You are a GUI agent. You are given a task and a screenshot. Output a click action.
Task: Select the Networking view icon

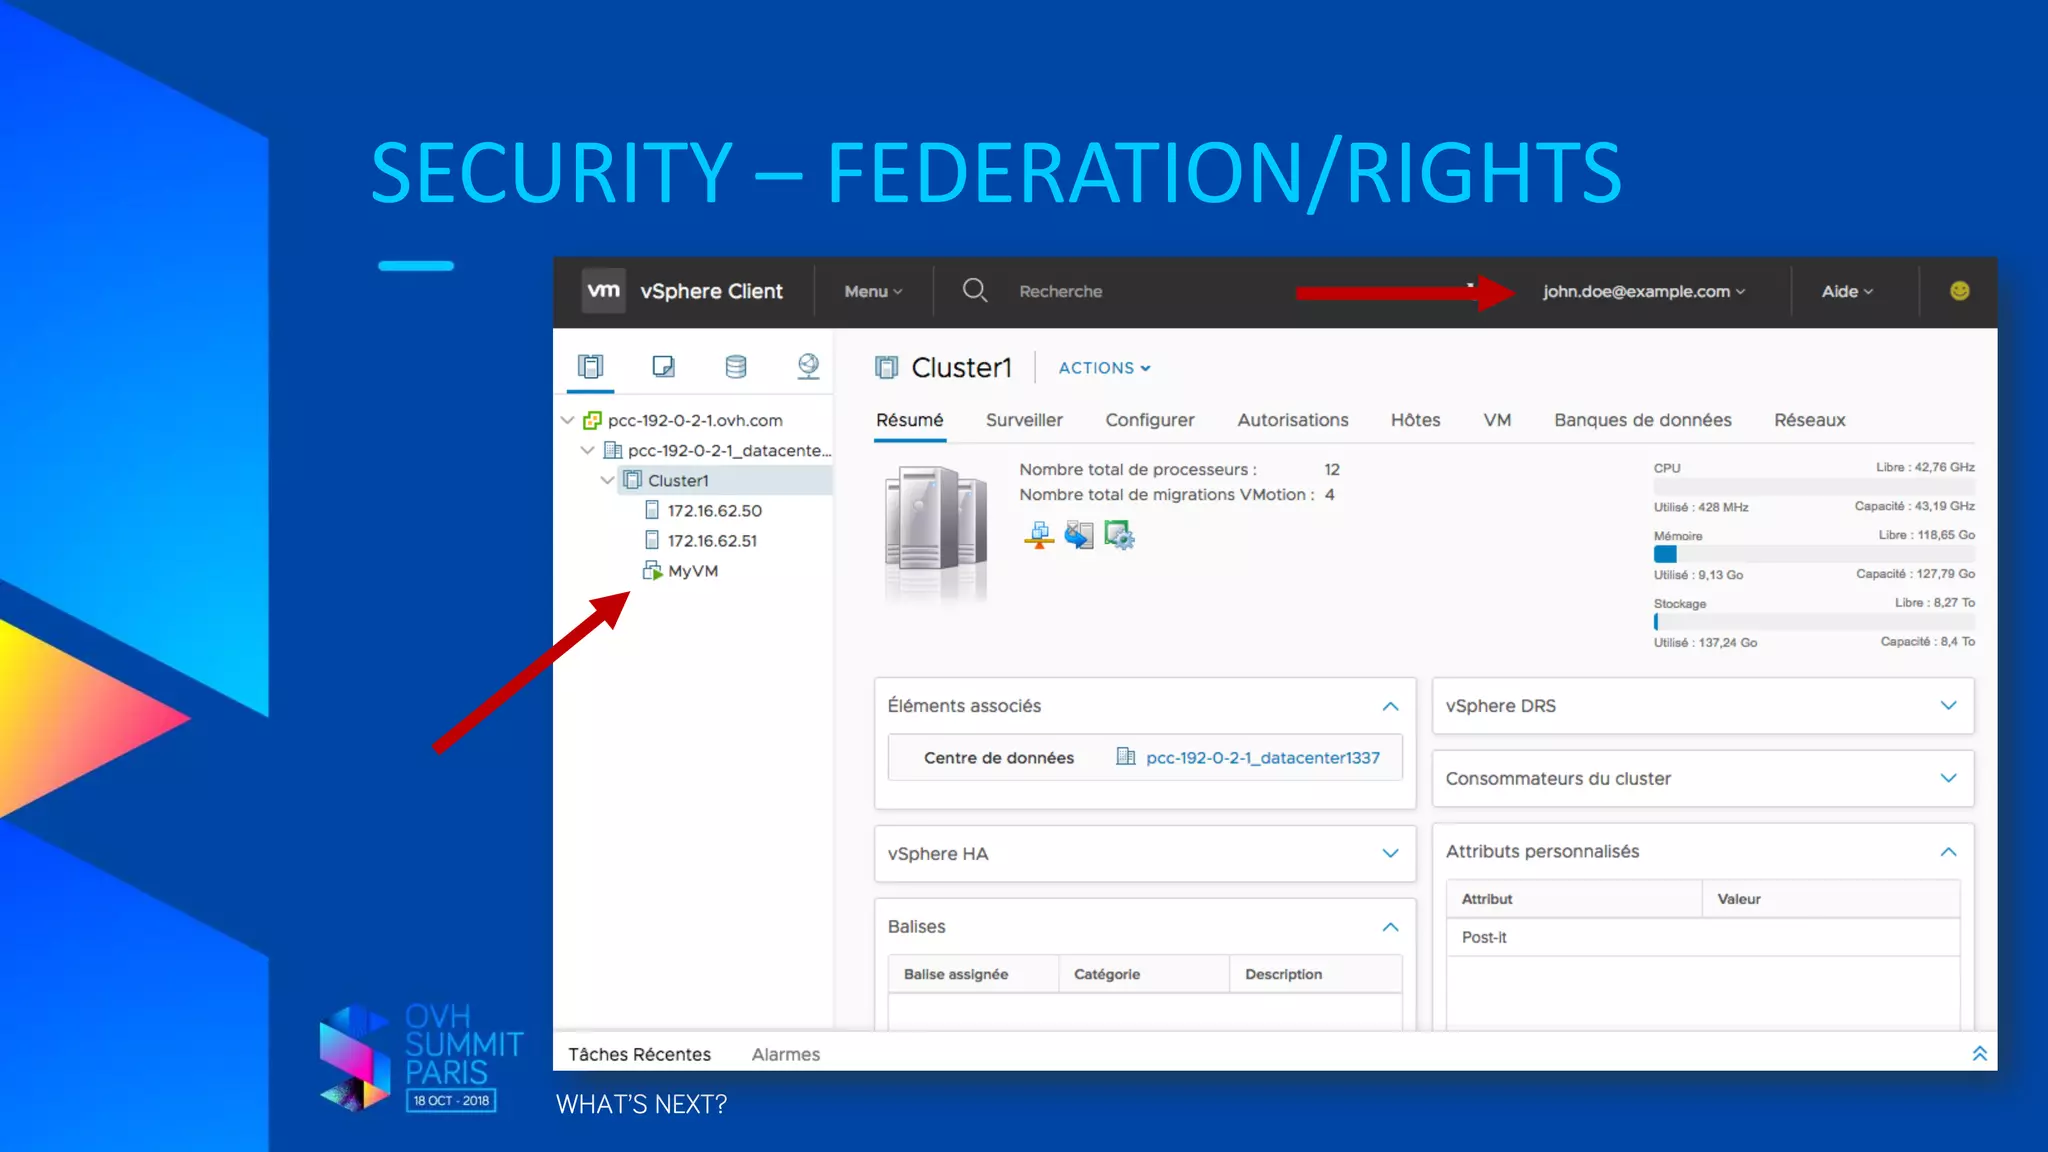point(808,367)
